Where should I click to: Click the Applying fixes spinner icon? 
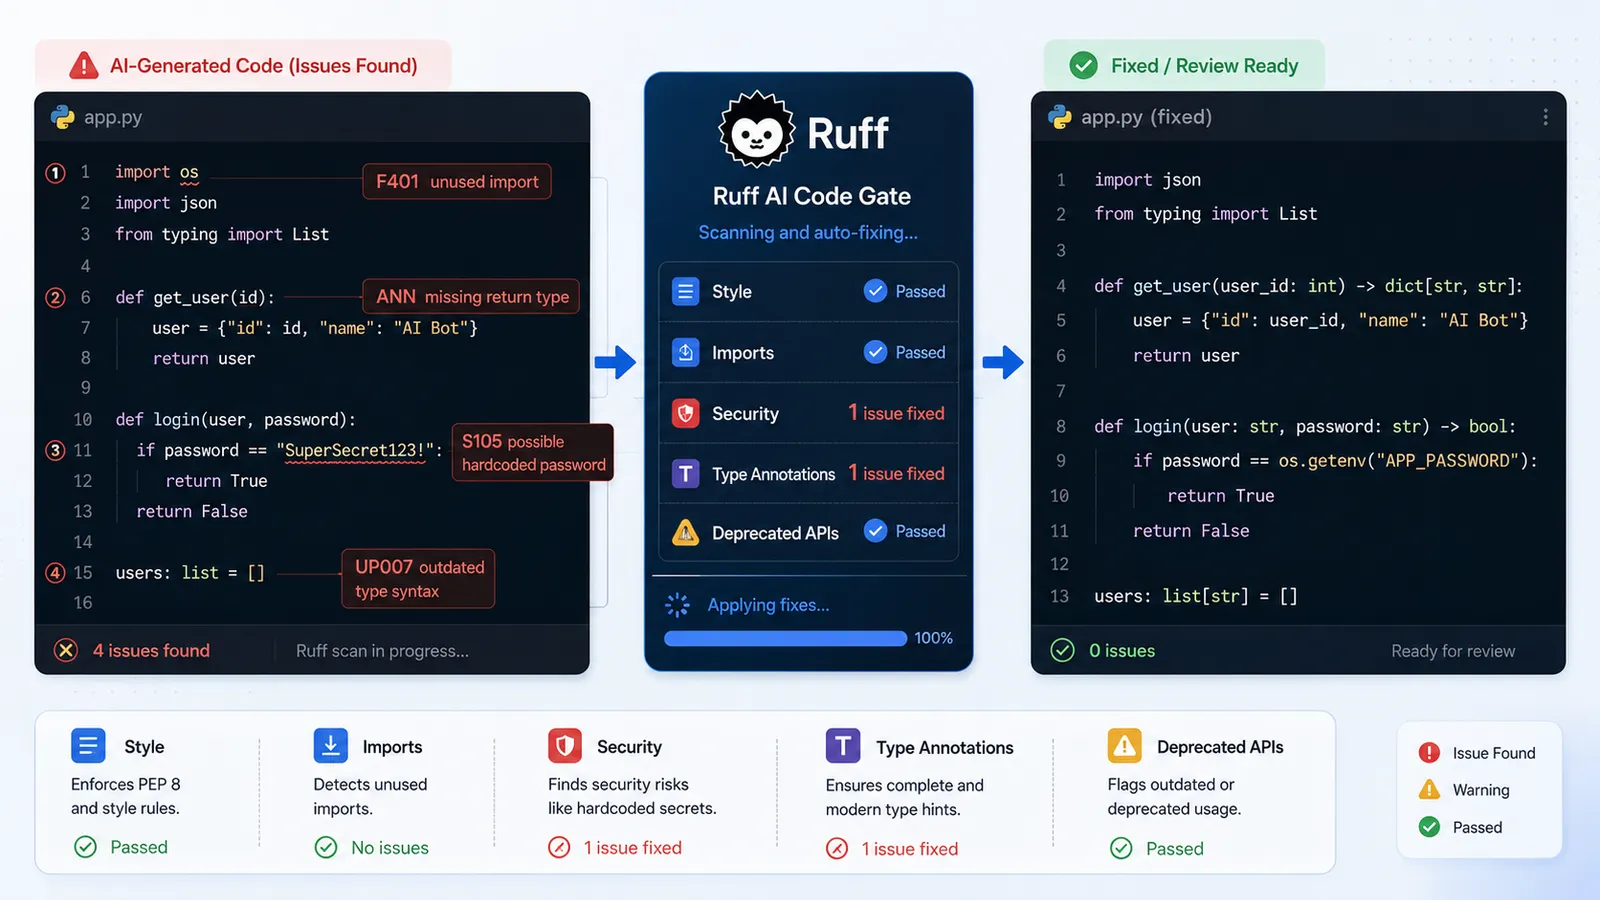pyautogui.click(x=677, y=605)
